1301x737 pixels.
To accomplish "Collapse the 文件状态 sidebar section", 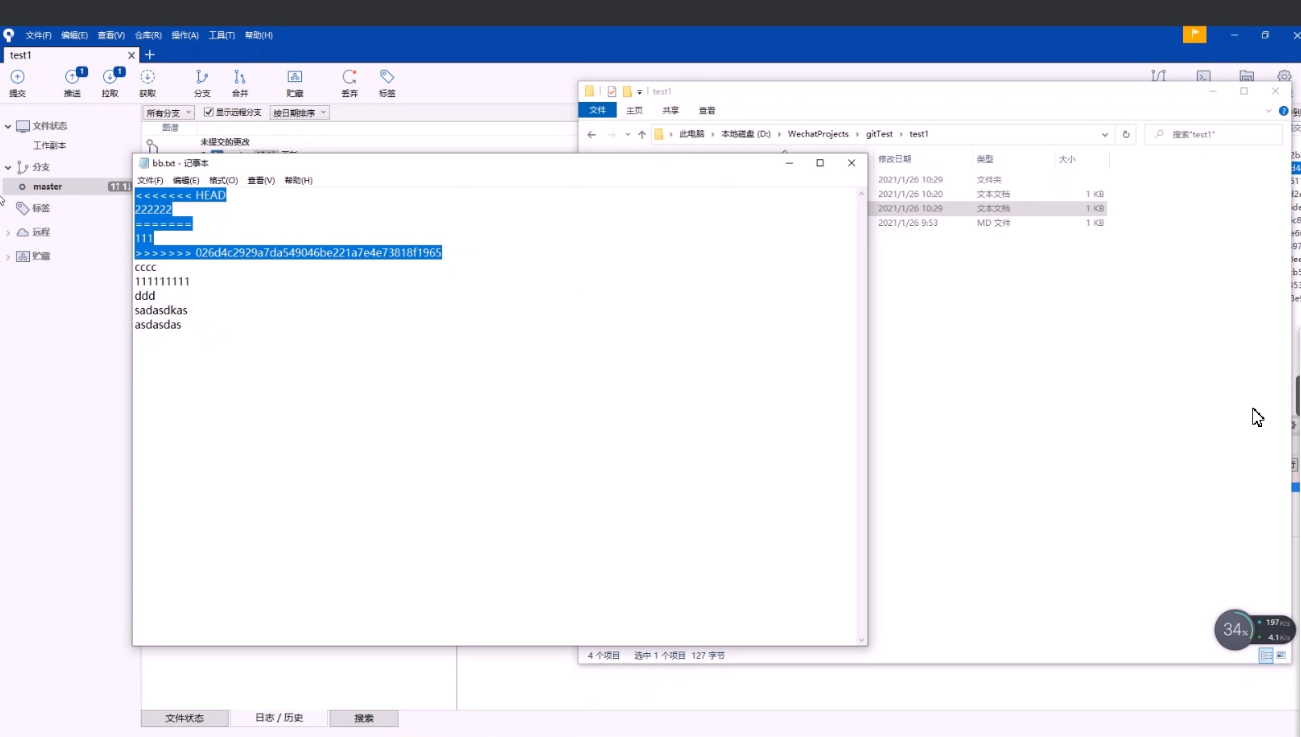I will (8, 126).
